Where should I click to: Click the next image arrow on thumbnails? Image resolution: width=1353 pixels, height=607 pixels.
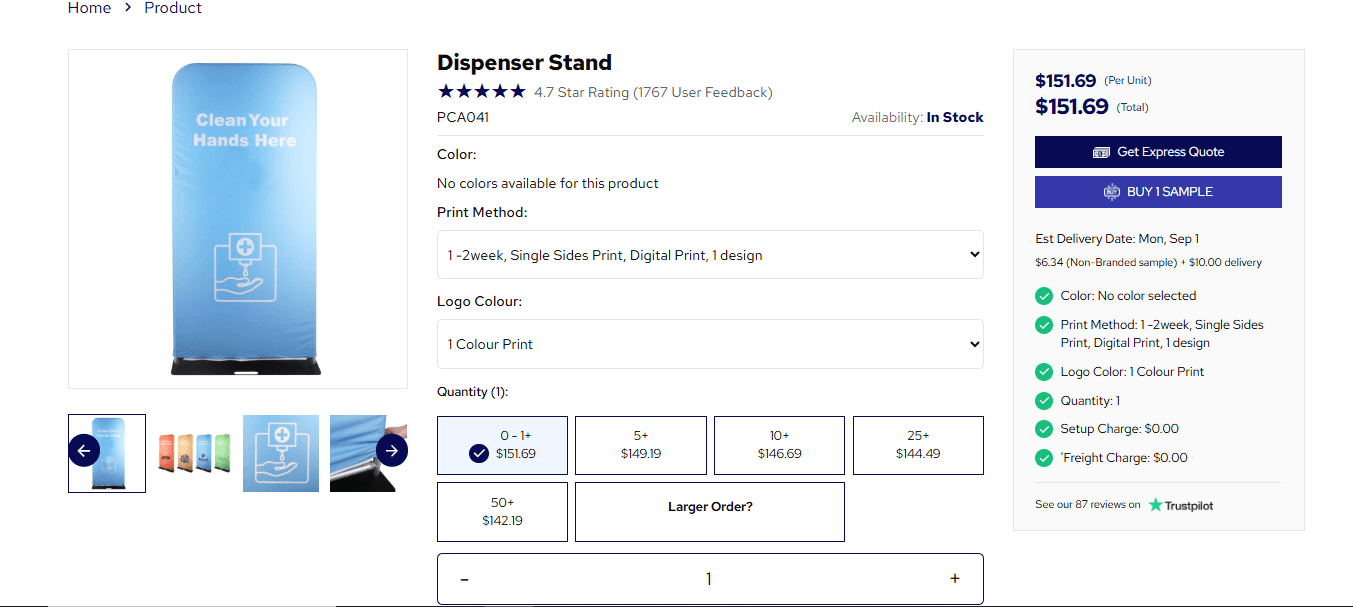pos(391,450)
